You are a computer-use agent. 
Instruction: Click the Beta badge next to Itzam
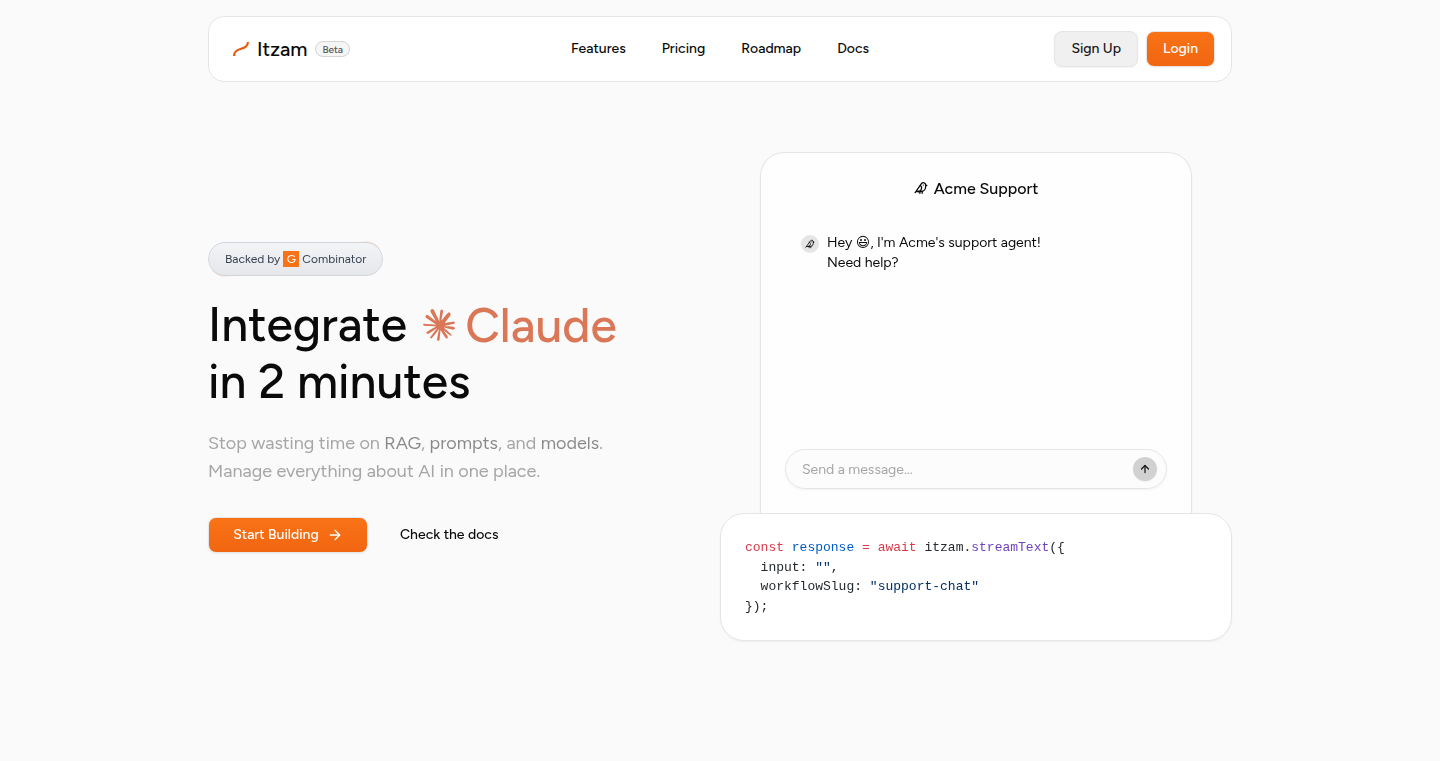click(332, 49)
